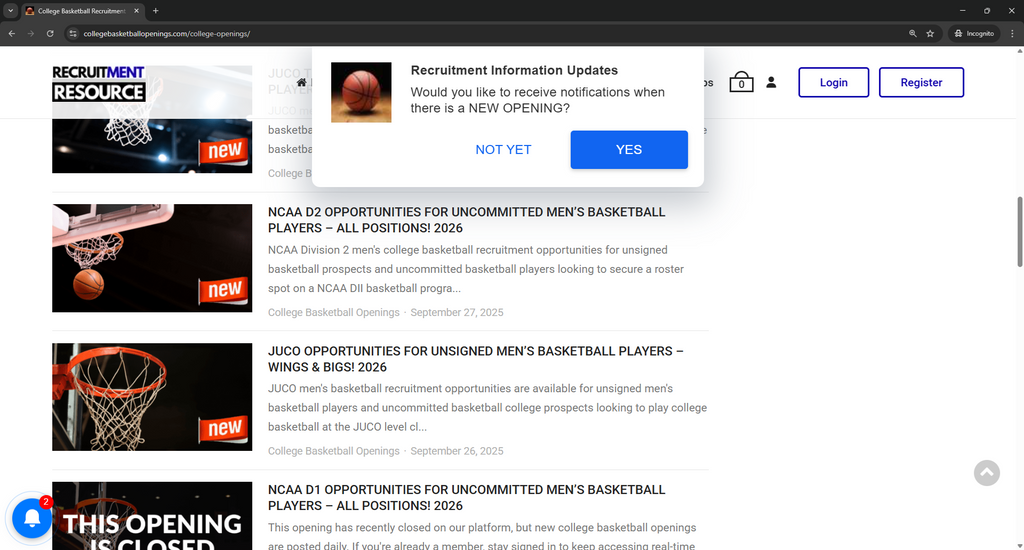Close the College Basketball Recruitment tab
Image resolution: width=1024 pixels, height=550 pixels.
pyautogui.click(x=136, y=10)
